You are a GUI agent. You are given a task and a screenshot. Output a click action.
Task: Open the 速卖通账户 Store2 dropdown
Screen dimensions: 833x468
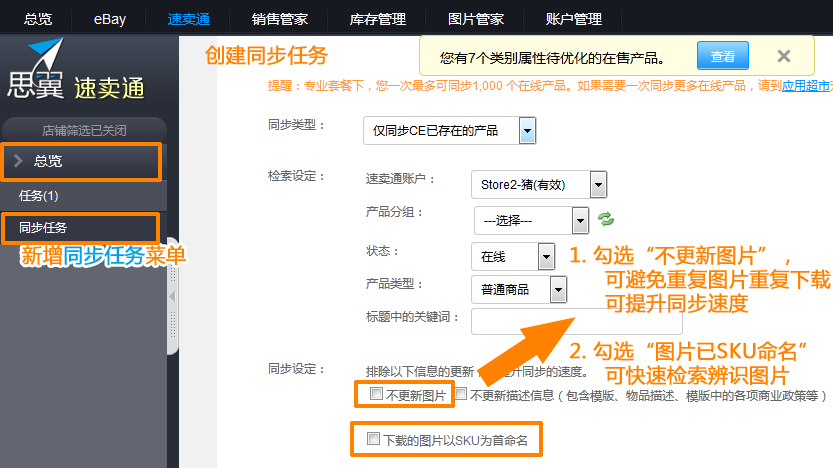tap(539, 184)
